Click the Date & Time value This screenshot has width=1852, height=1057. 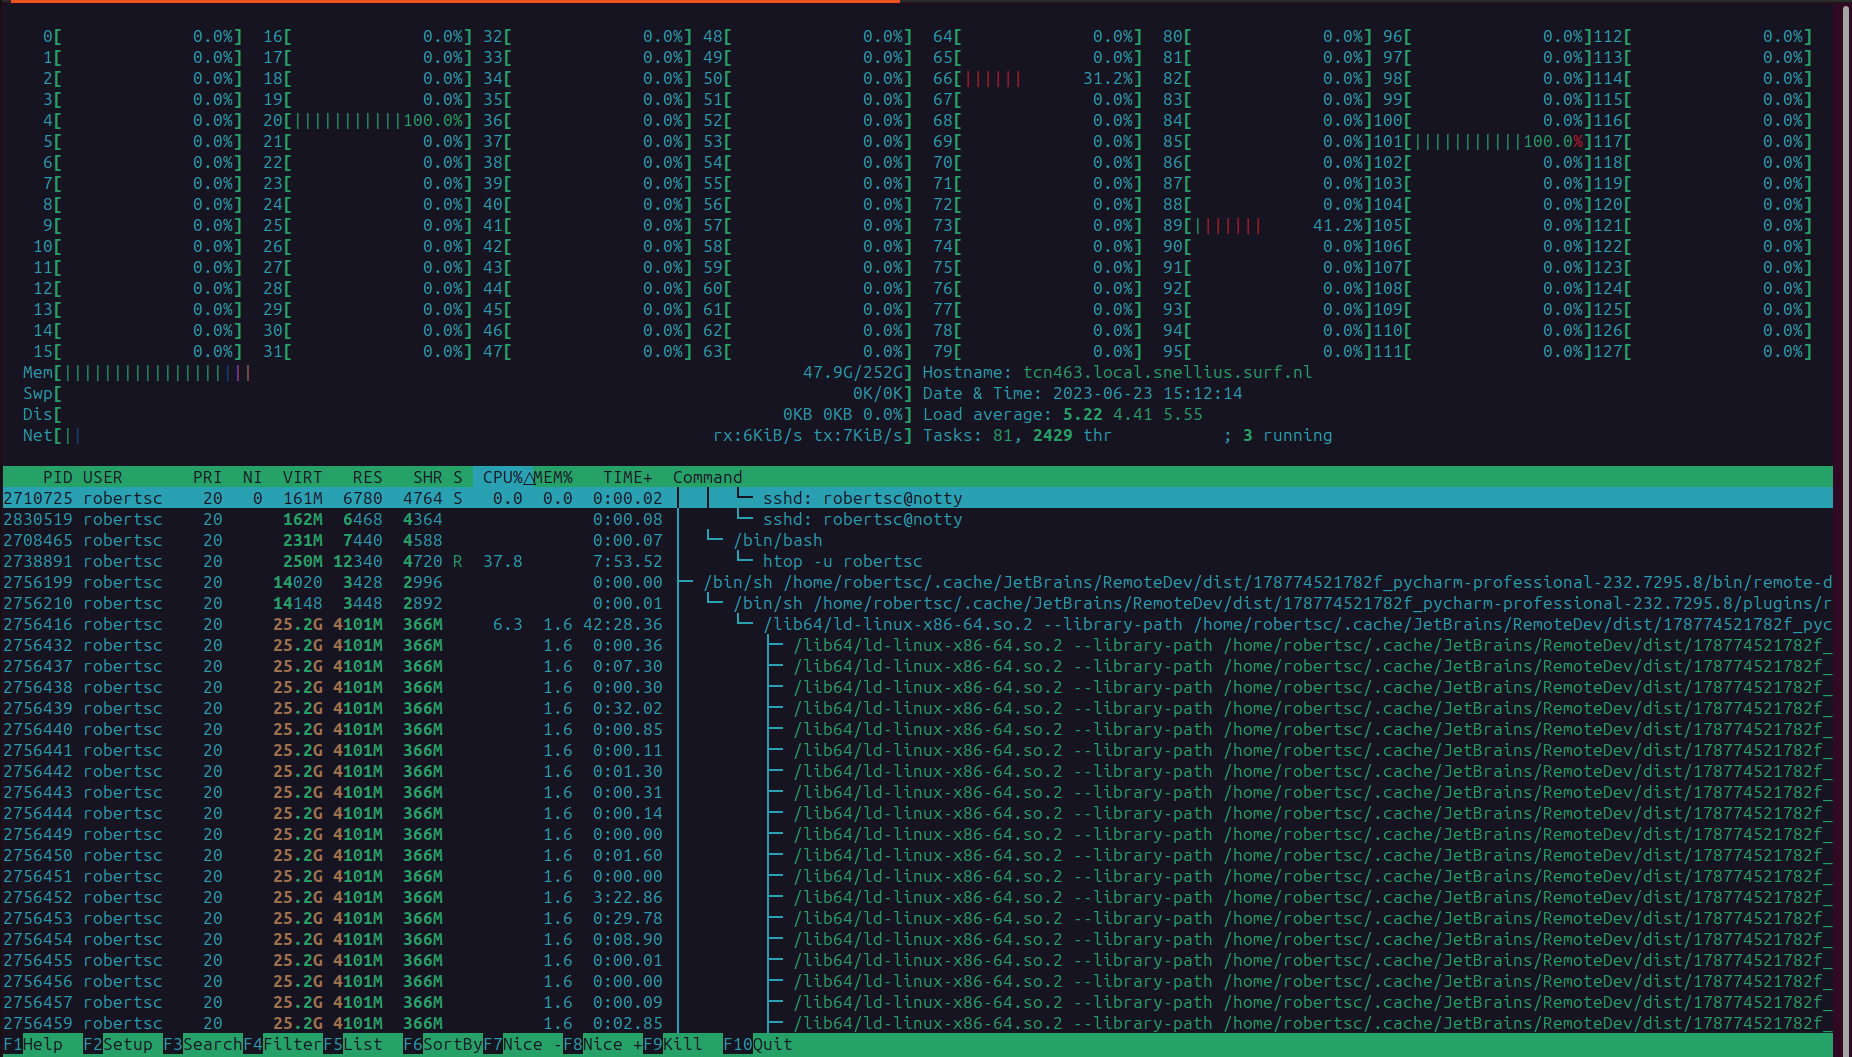click(x=1147, y=393)
